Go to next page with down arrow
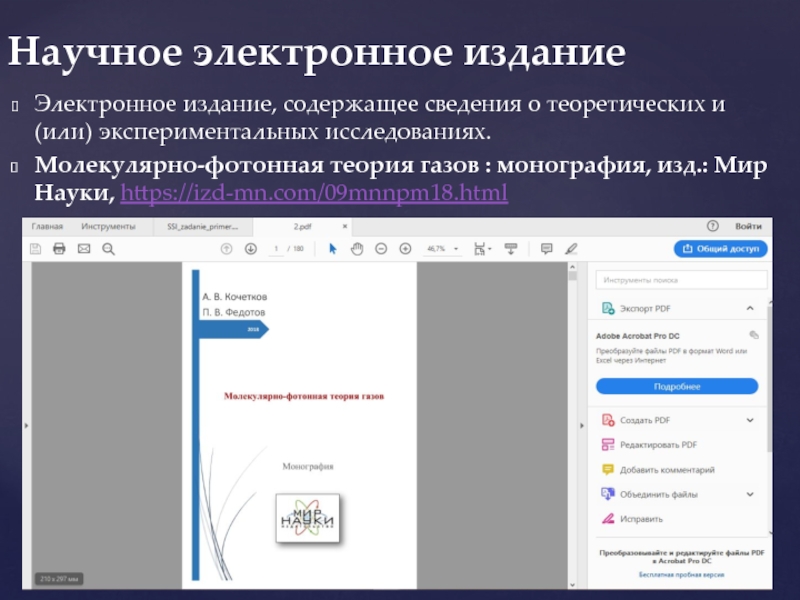Screen dimensions: 800x600 pos(250,248)
